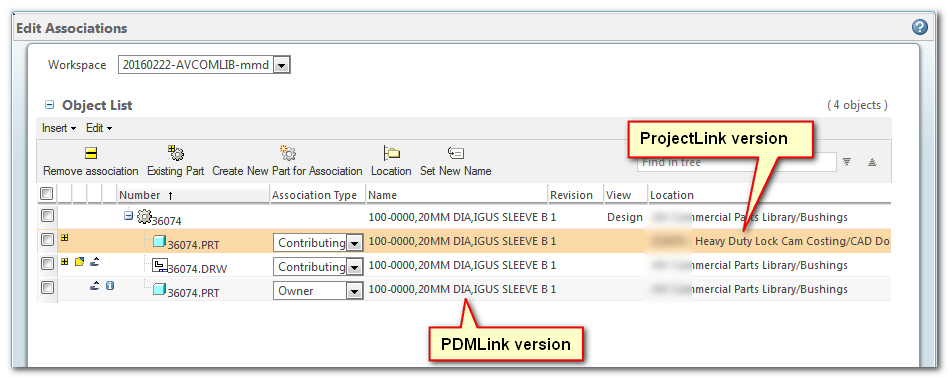Sort by the View column header
The height and width of the screenshot is (378, 948).
618,195
